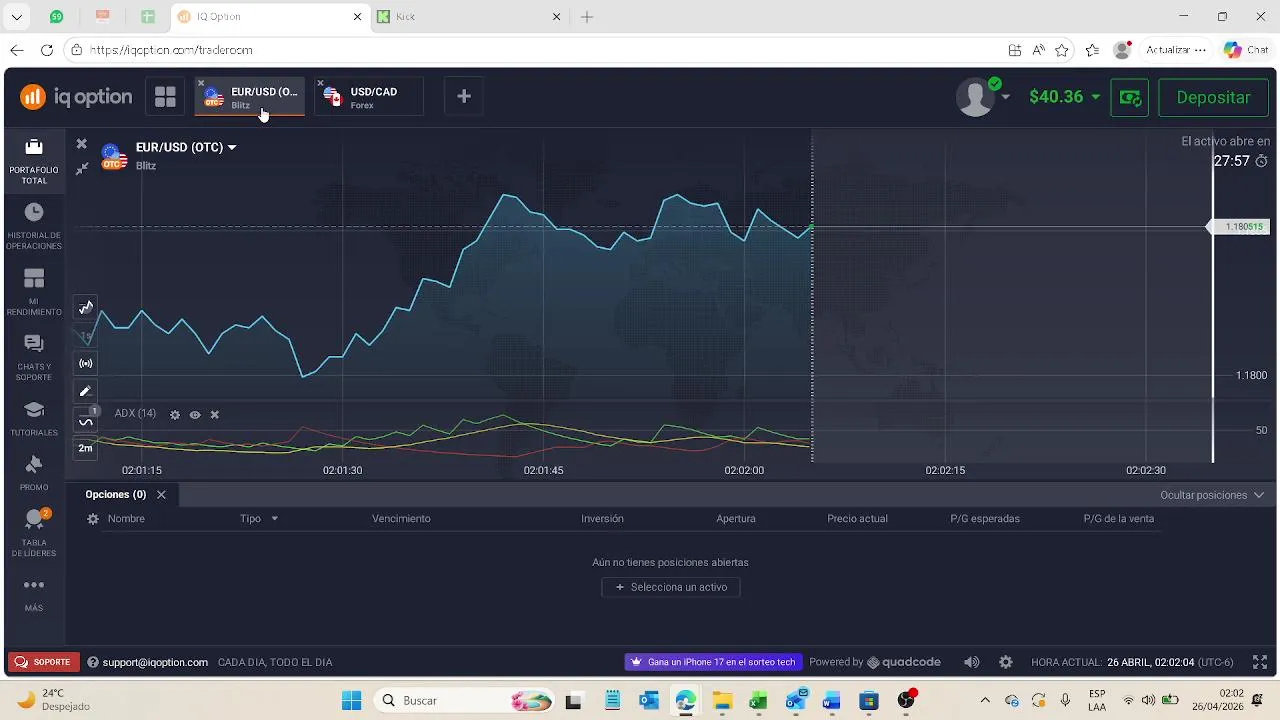1280x720 pixels.
Task: Add page to favorites star
Action: pos(1062,50)
